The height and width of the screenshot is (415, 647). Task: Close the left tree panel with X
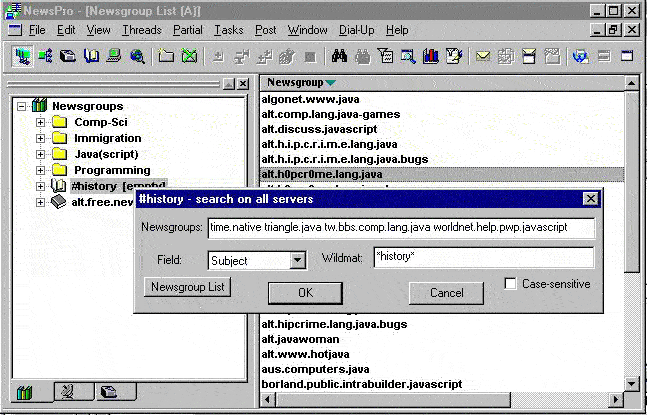243,84
